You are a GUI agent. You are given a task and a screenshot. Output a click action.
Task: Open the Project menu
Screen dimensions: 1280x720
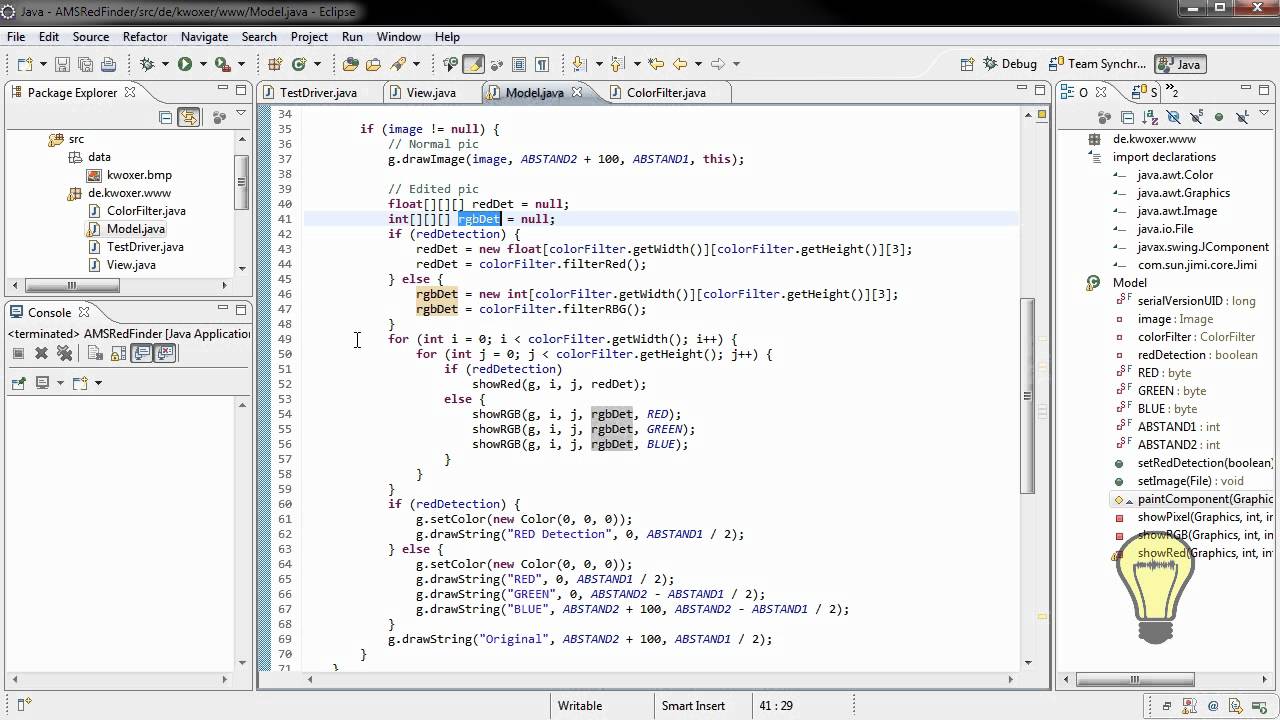309,37
